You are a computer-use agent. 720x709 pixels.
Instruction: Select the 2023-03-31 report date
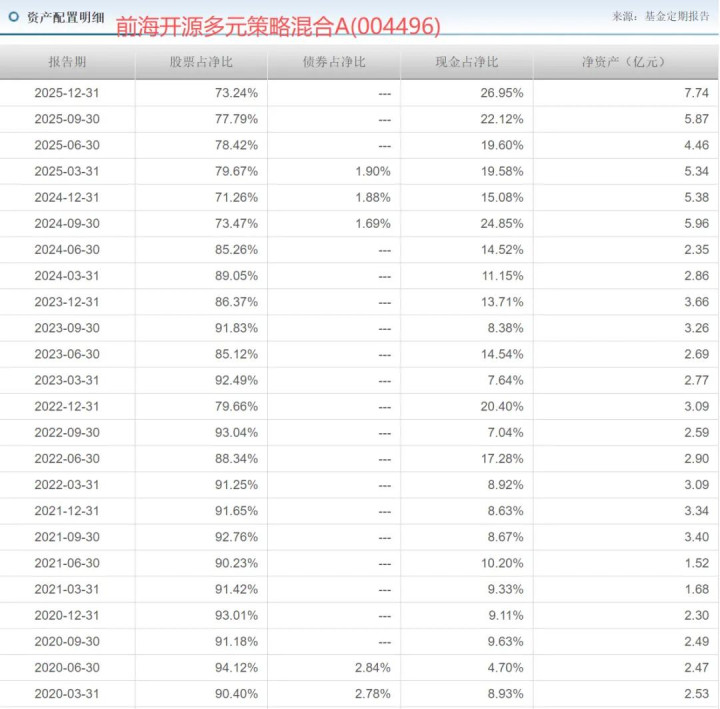(x=67, y=380)
